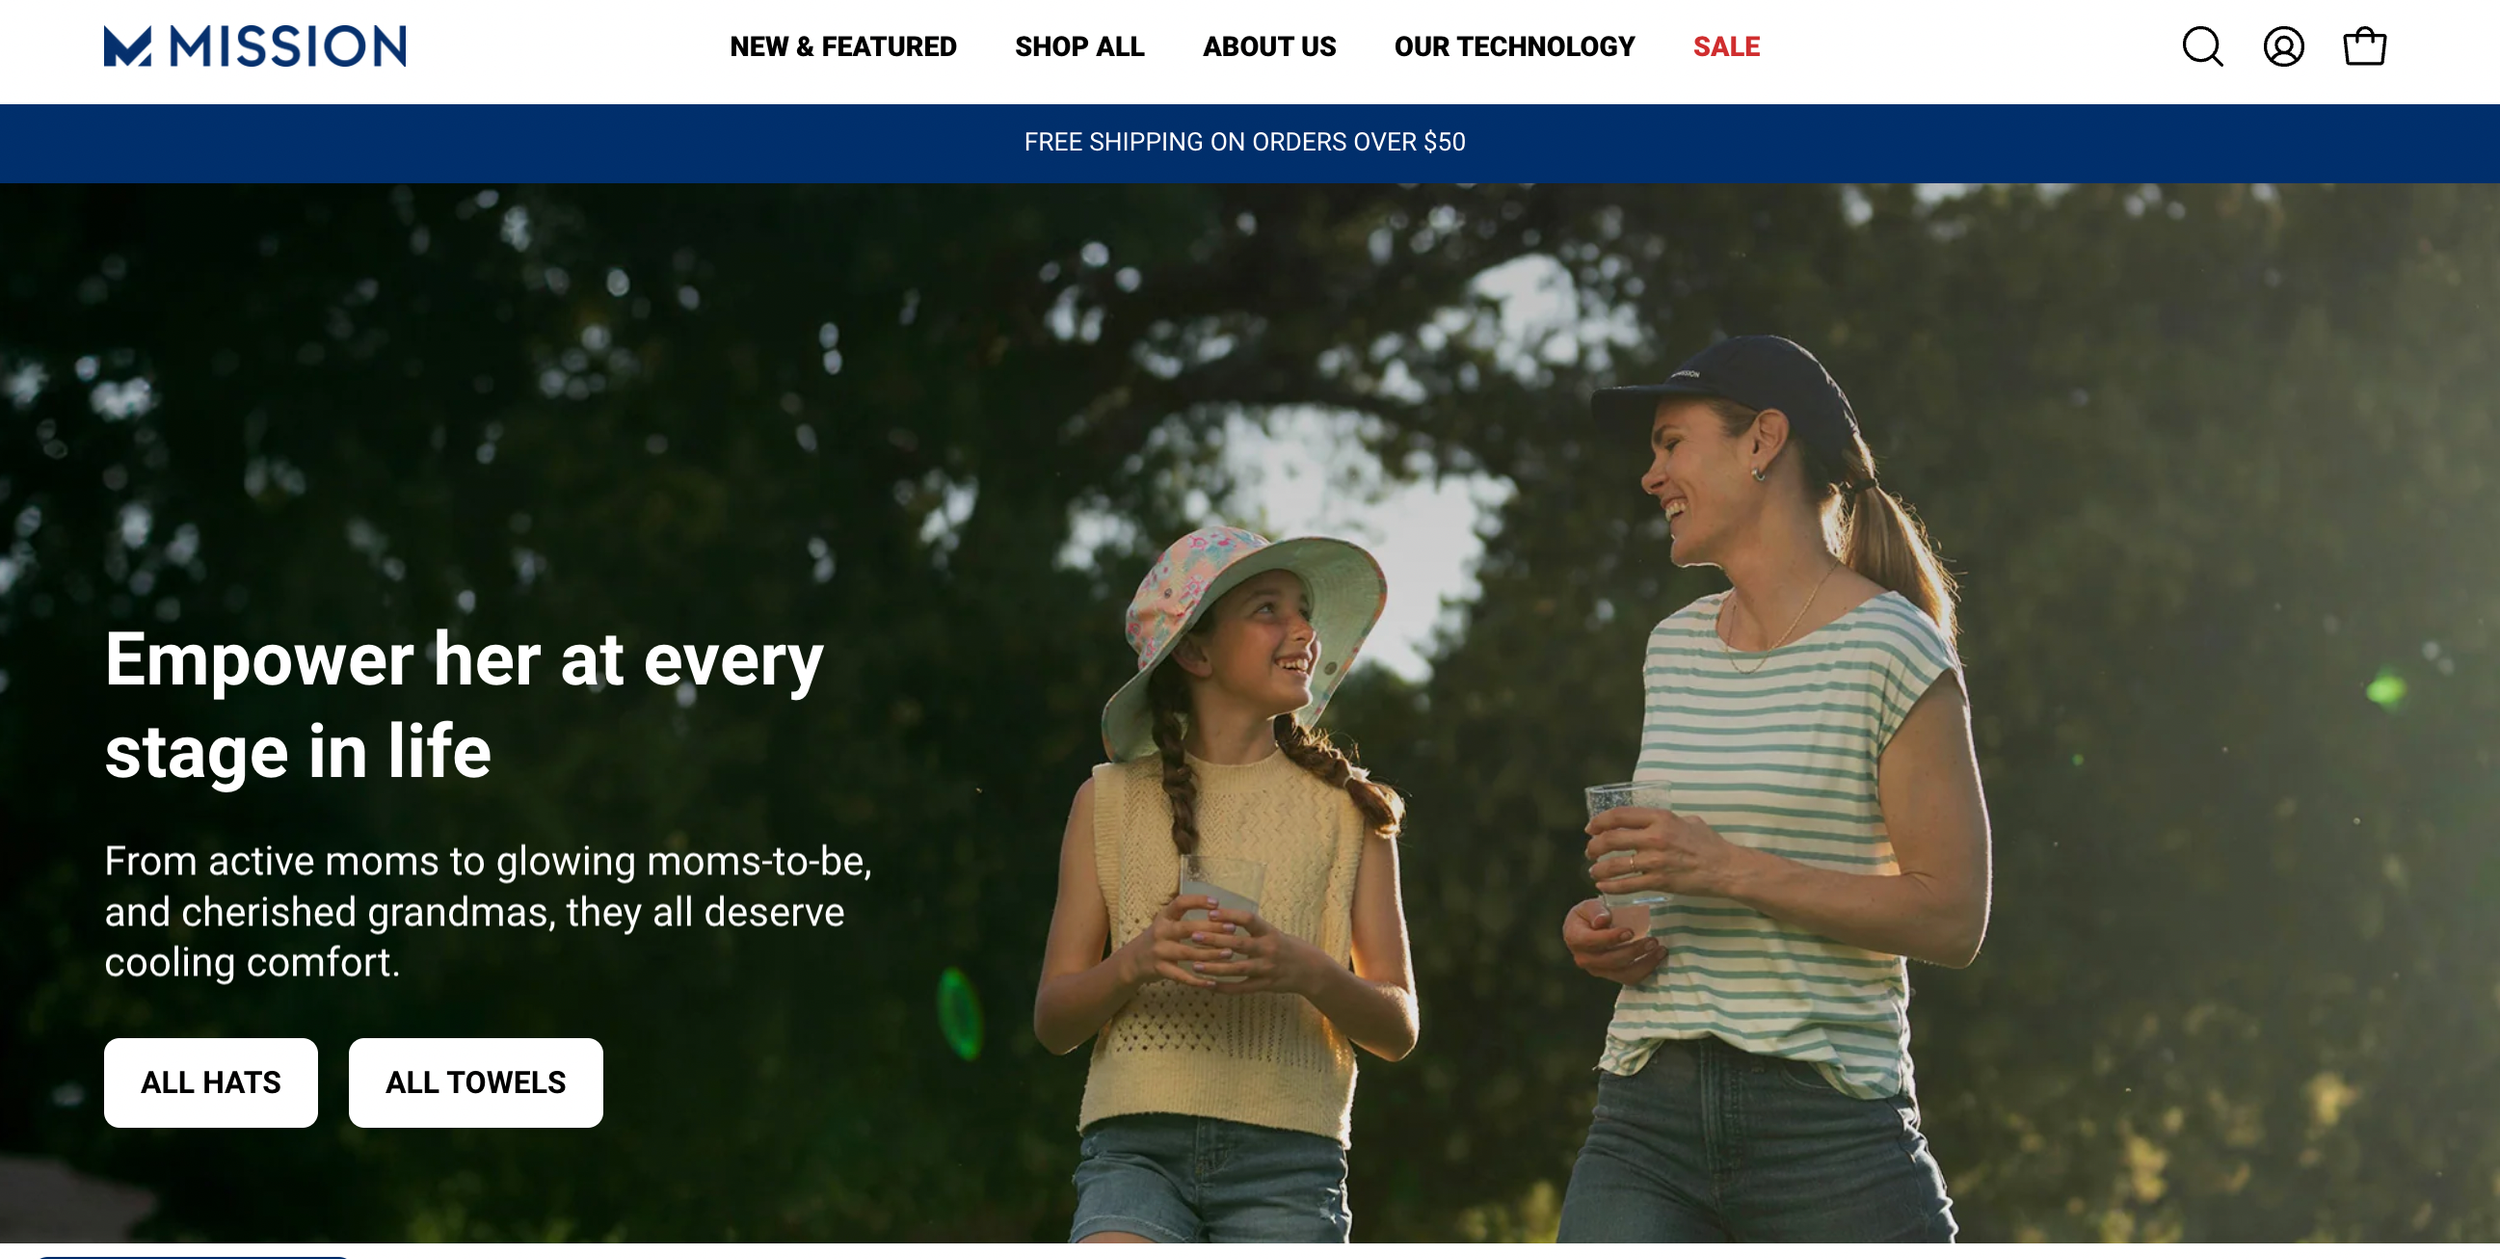Click the girl's floral bucket hat

coord(1245,630)
